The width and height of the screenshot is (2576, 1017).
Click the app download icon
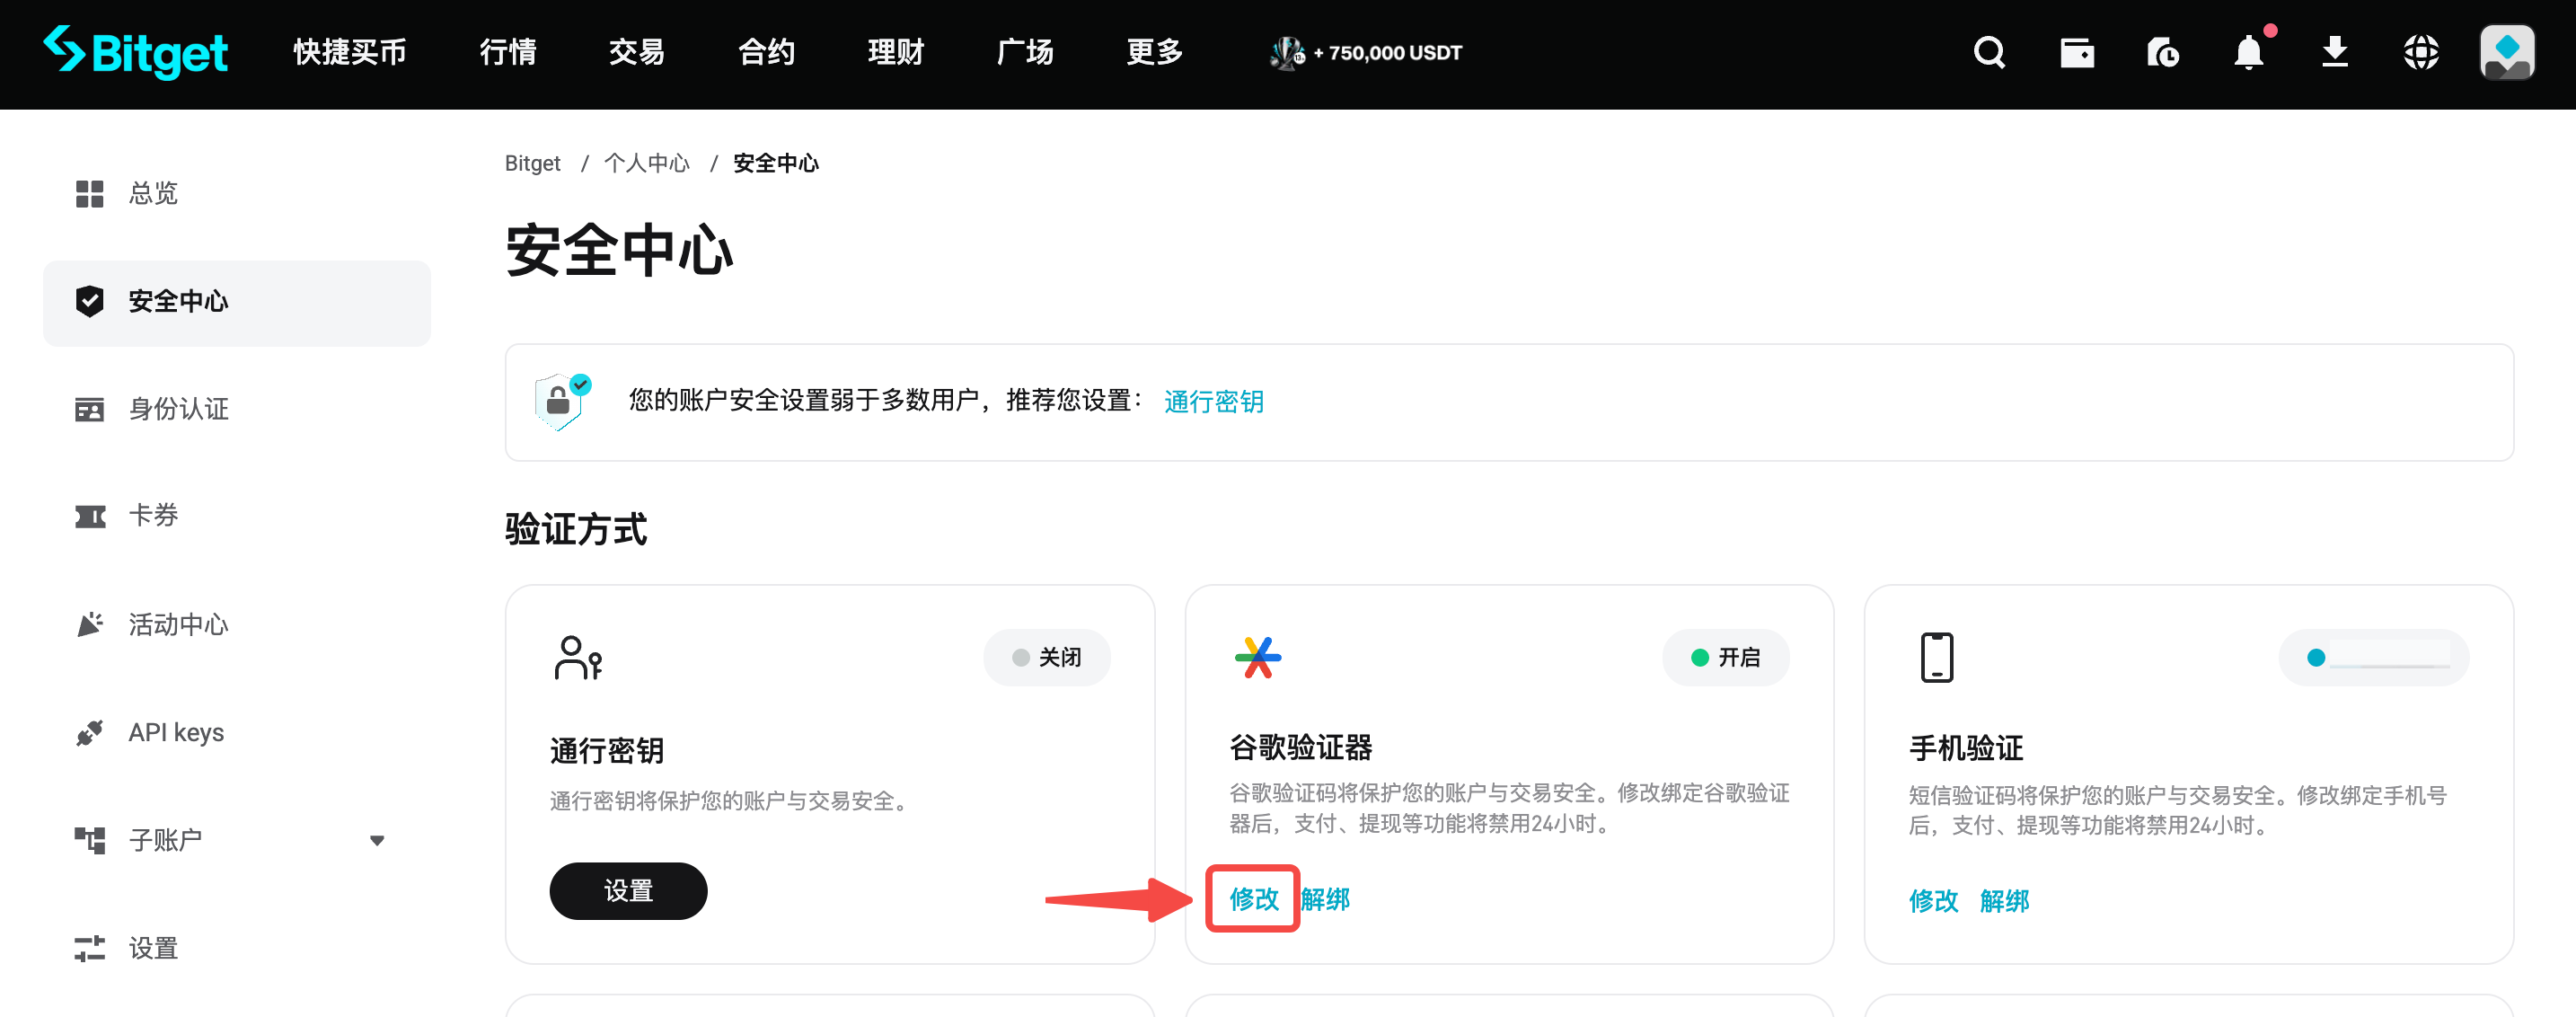pyautogui.click(x=2334, y=53)
